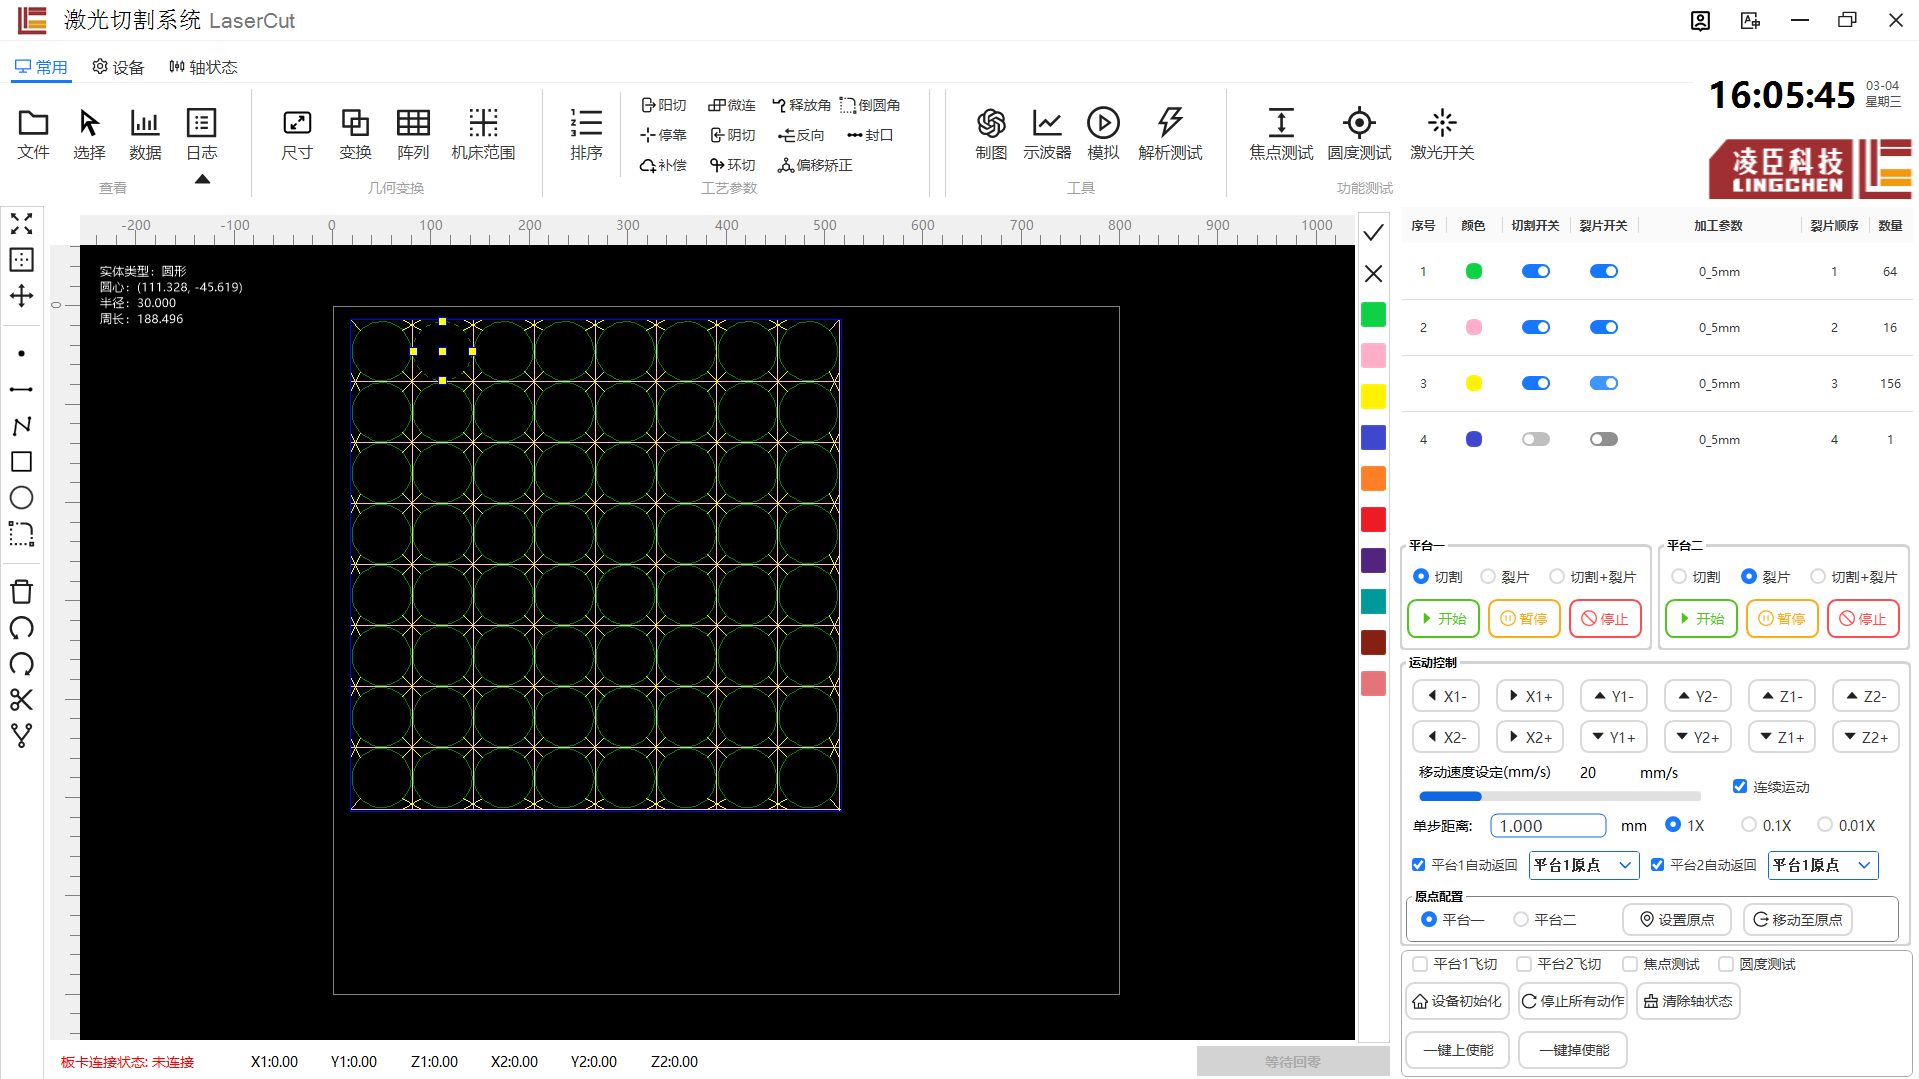Click 激光开关 laser switch
1919x1079 pixels.
(1442, 134)
